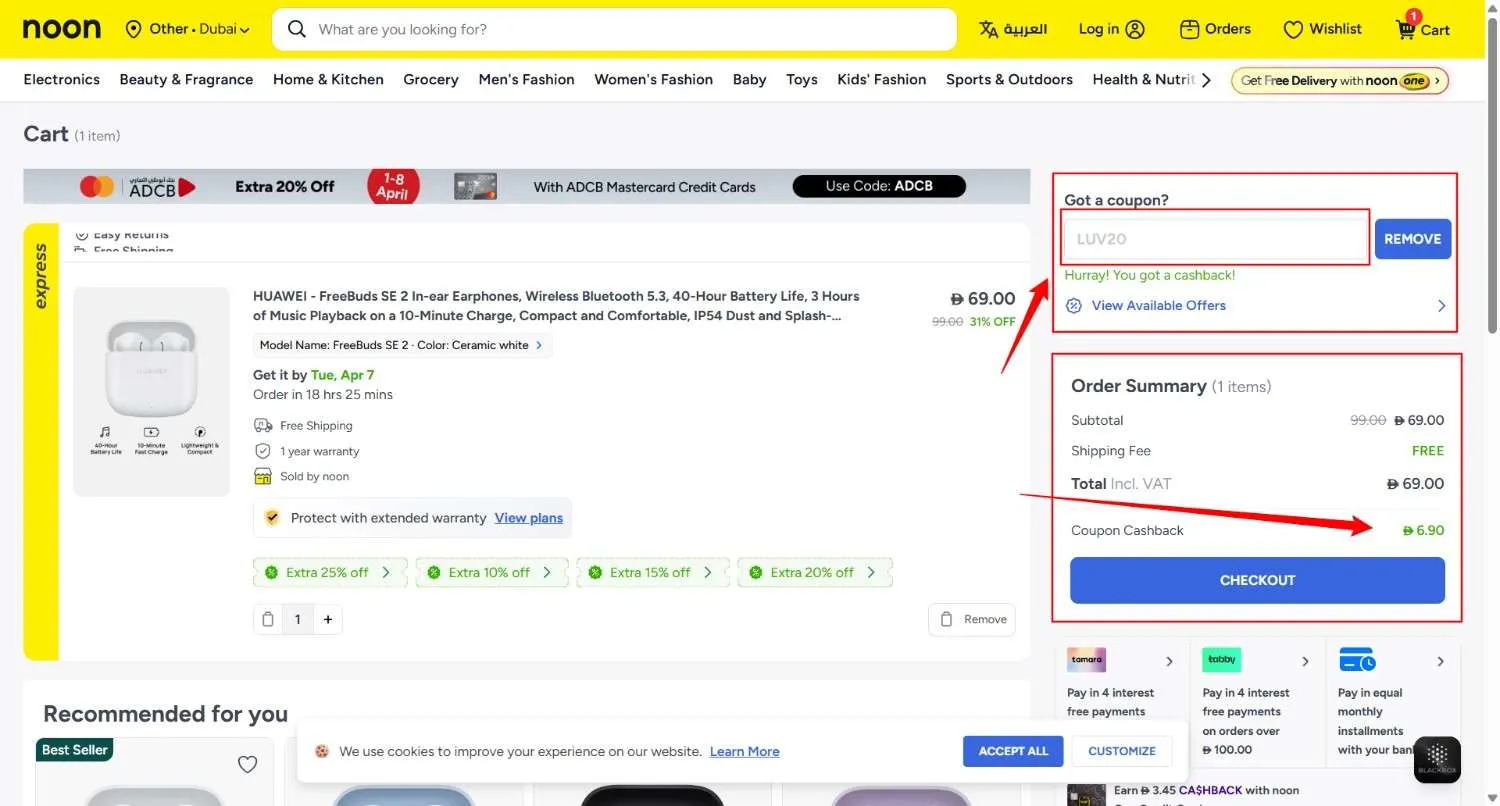Open Women's Fashion category
The width and height of the screenshot is (1500, 806).
click(653, 79)
